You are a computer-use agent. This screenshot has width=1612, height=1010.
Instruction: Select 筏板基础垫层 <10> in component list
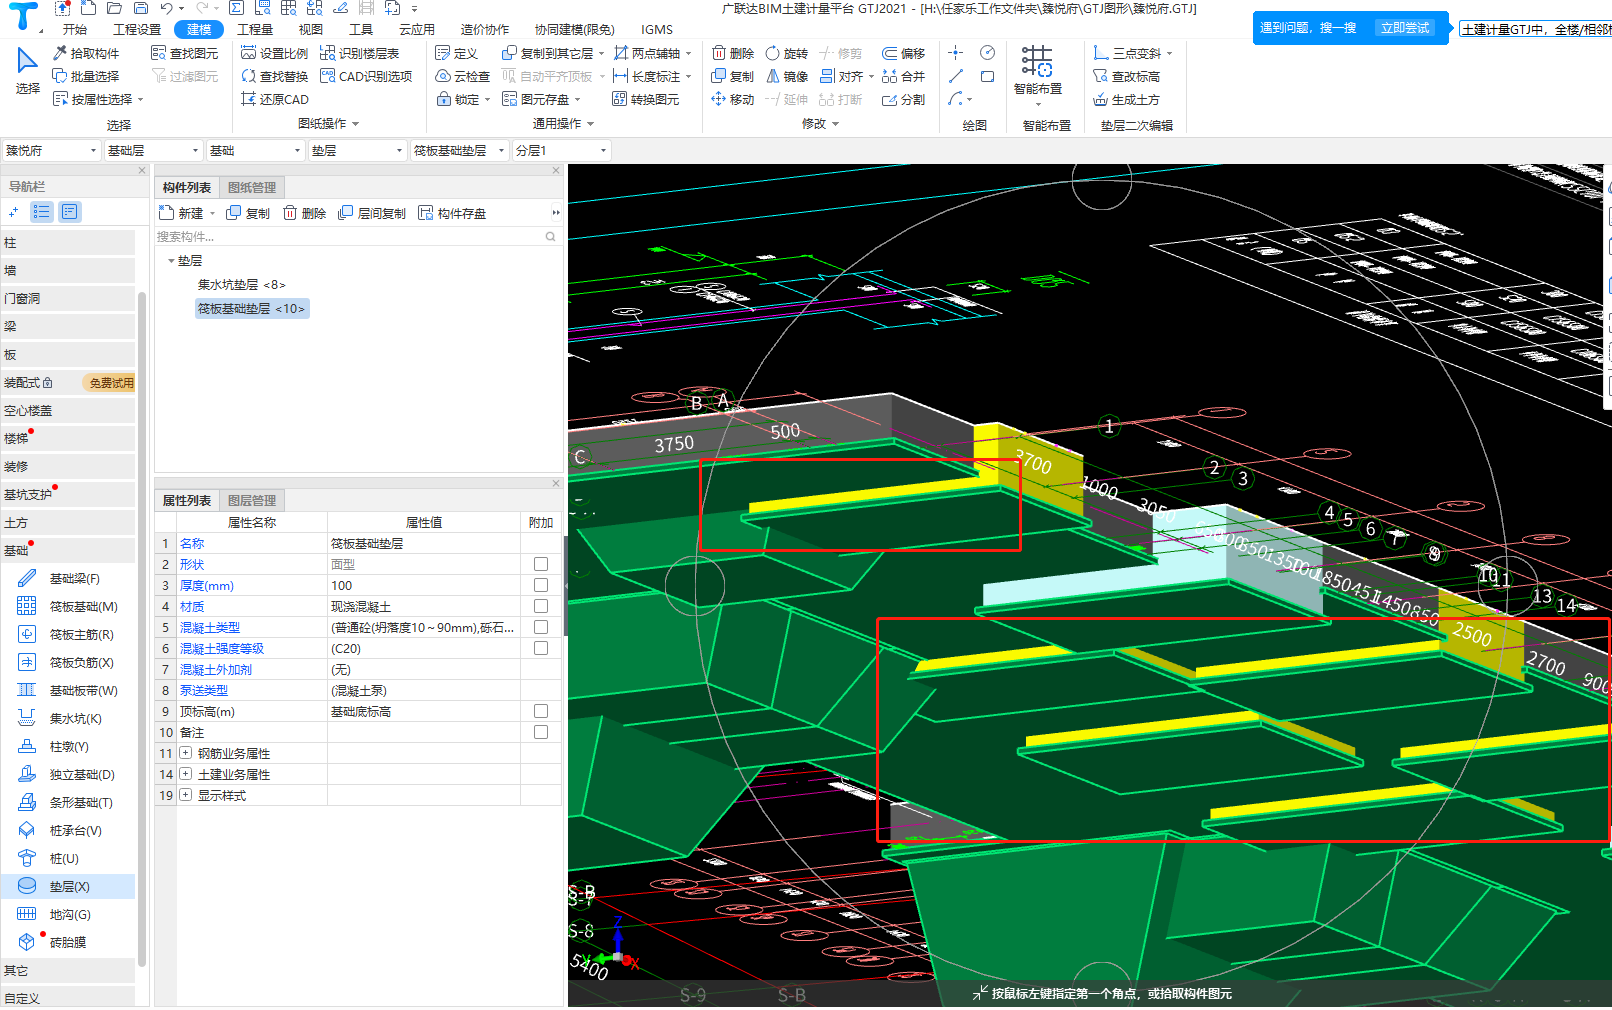[x=252, y=309]
